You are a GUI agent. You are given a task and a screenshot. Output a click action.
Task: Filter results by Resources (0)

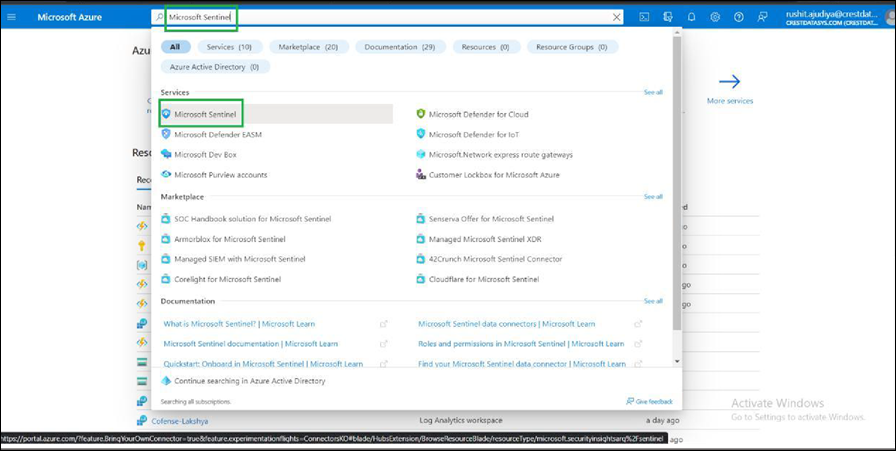(486, 47)
